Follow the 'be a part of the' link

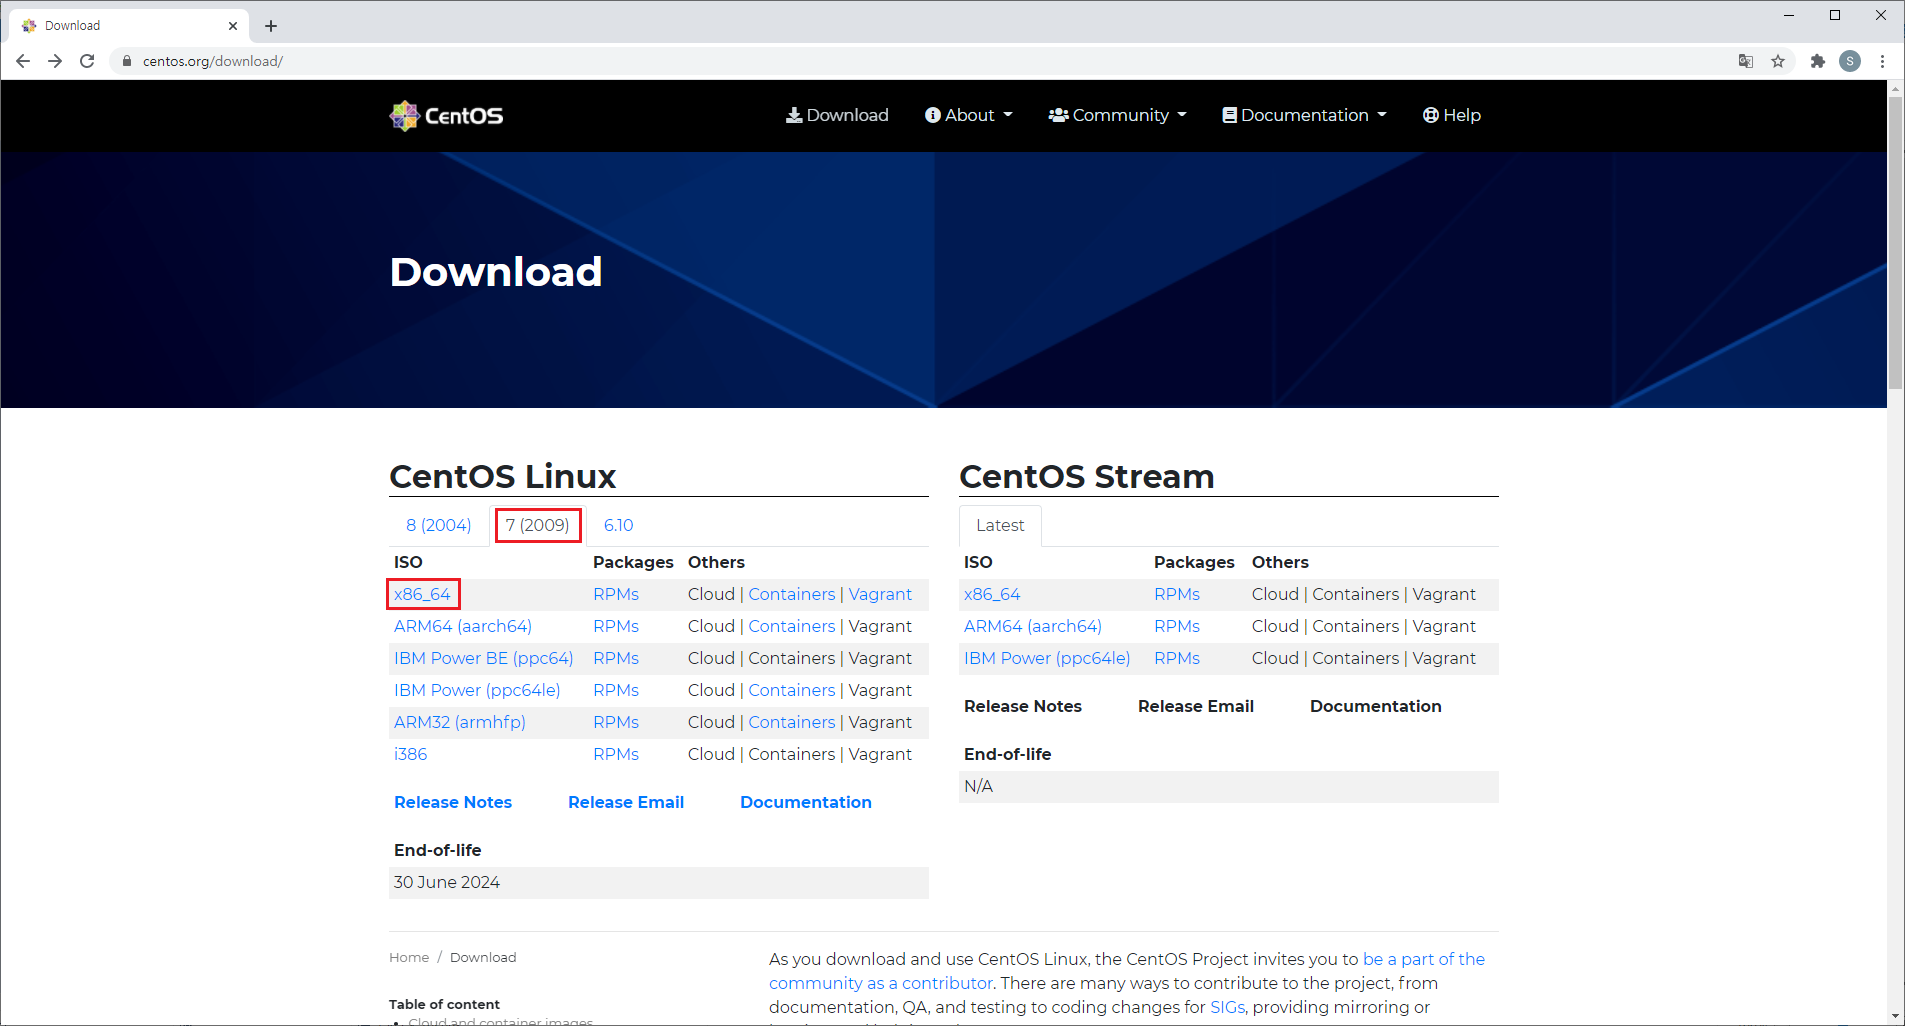1424,959
